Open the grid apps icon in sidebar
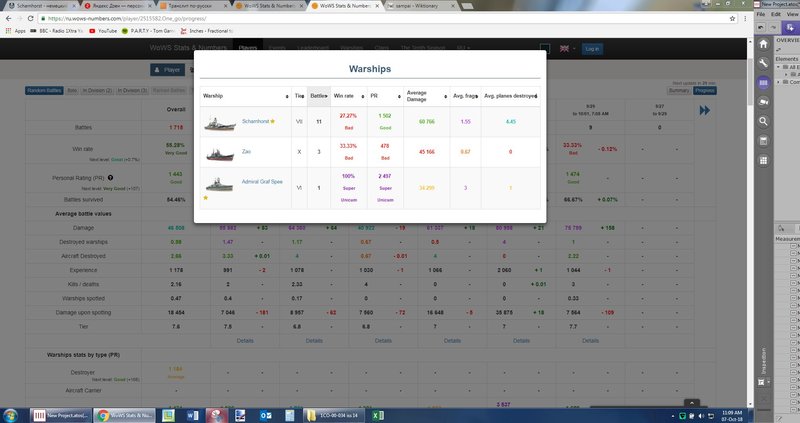Screen dimensions: 800x423 (x=763, y=159)
